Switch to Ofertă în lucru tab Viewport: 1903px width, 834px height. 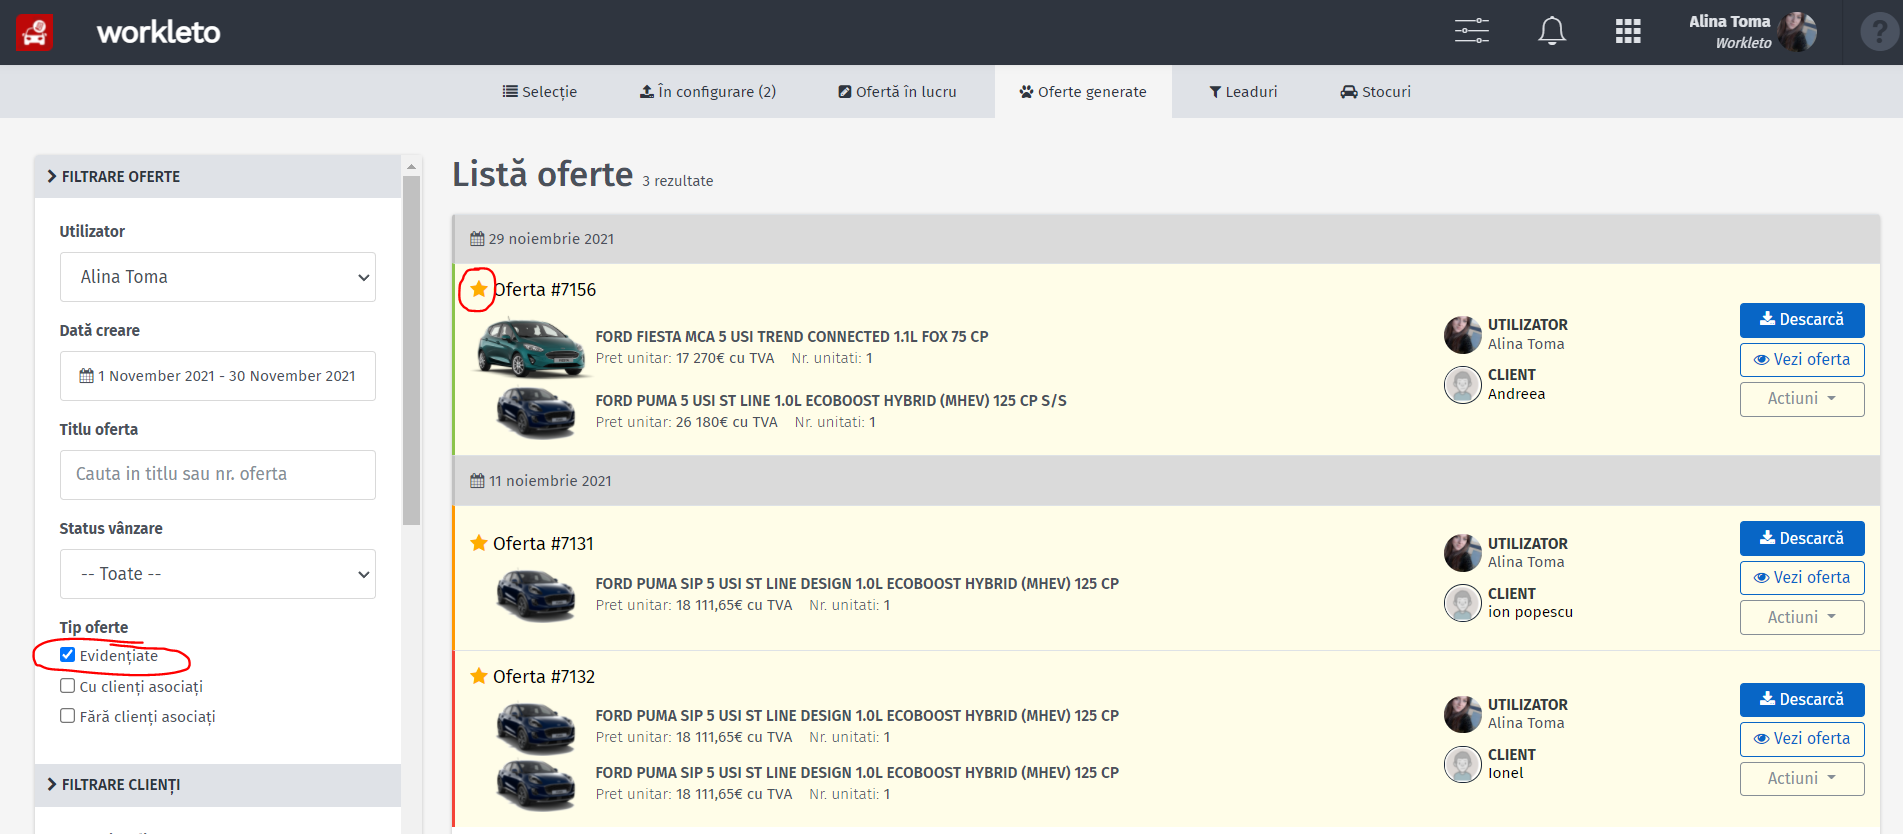click(897, 92)
